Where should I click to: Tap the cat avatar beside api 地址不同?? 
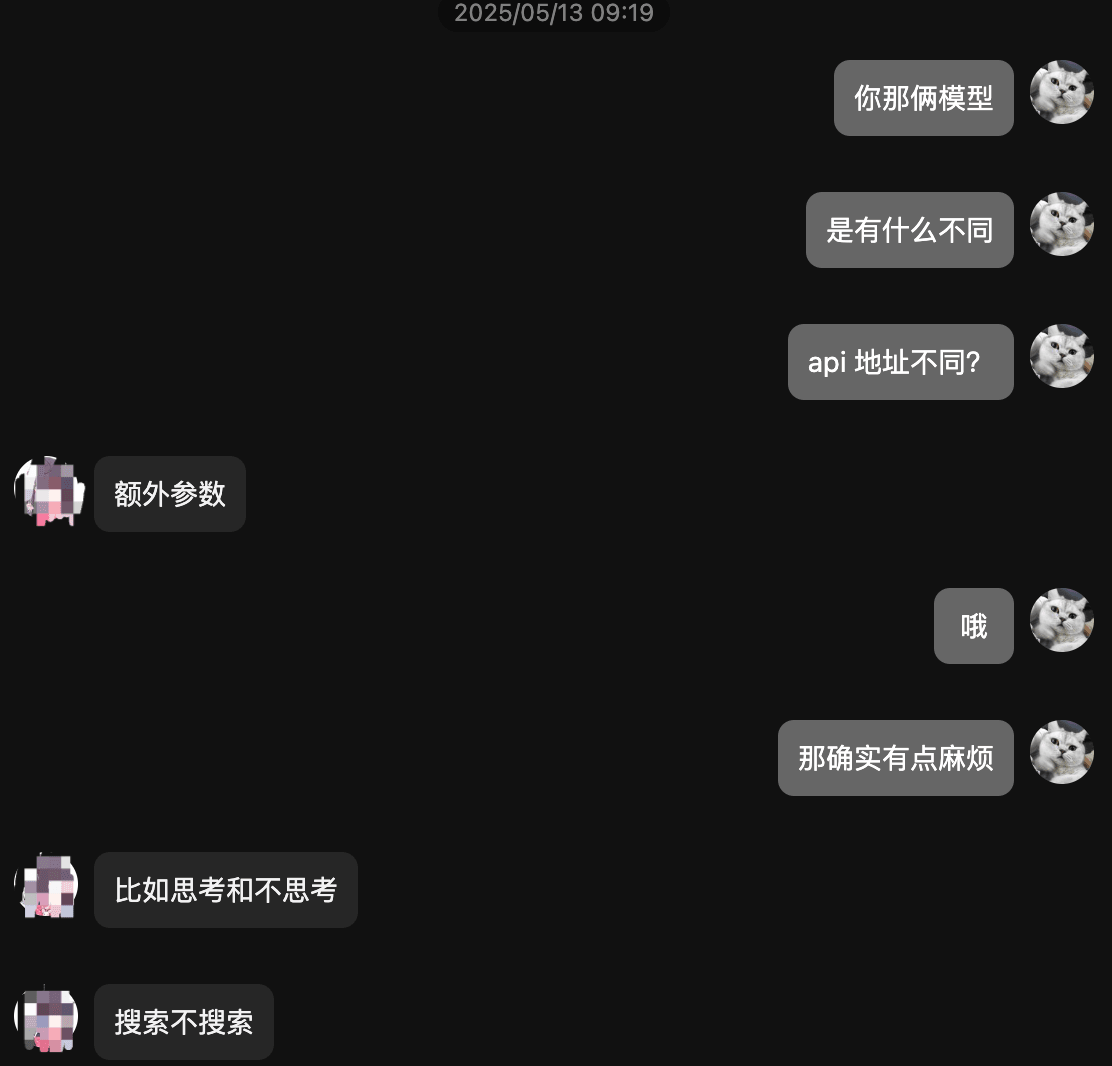click(1062, 356)
